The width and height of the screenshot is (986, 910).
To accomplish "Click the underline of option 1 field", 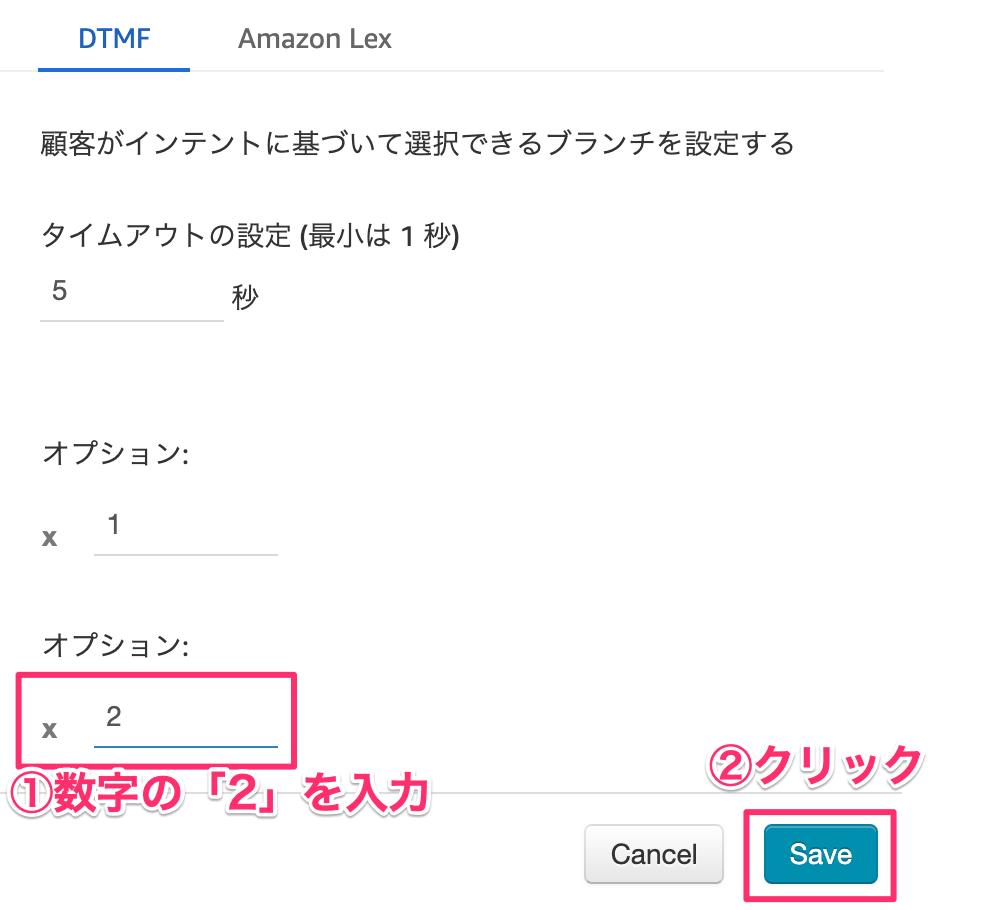I will pyautogui.click(x=186, y=555).
